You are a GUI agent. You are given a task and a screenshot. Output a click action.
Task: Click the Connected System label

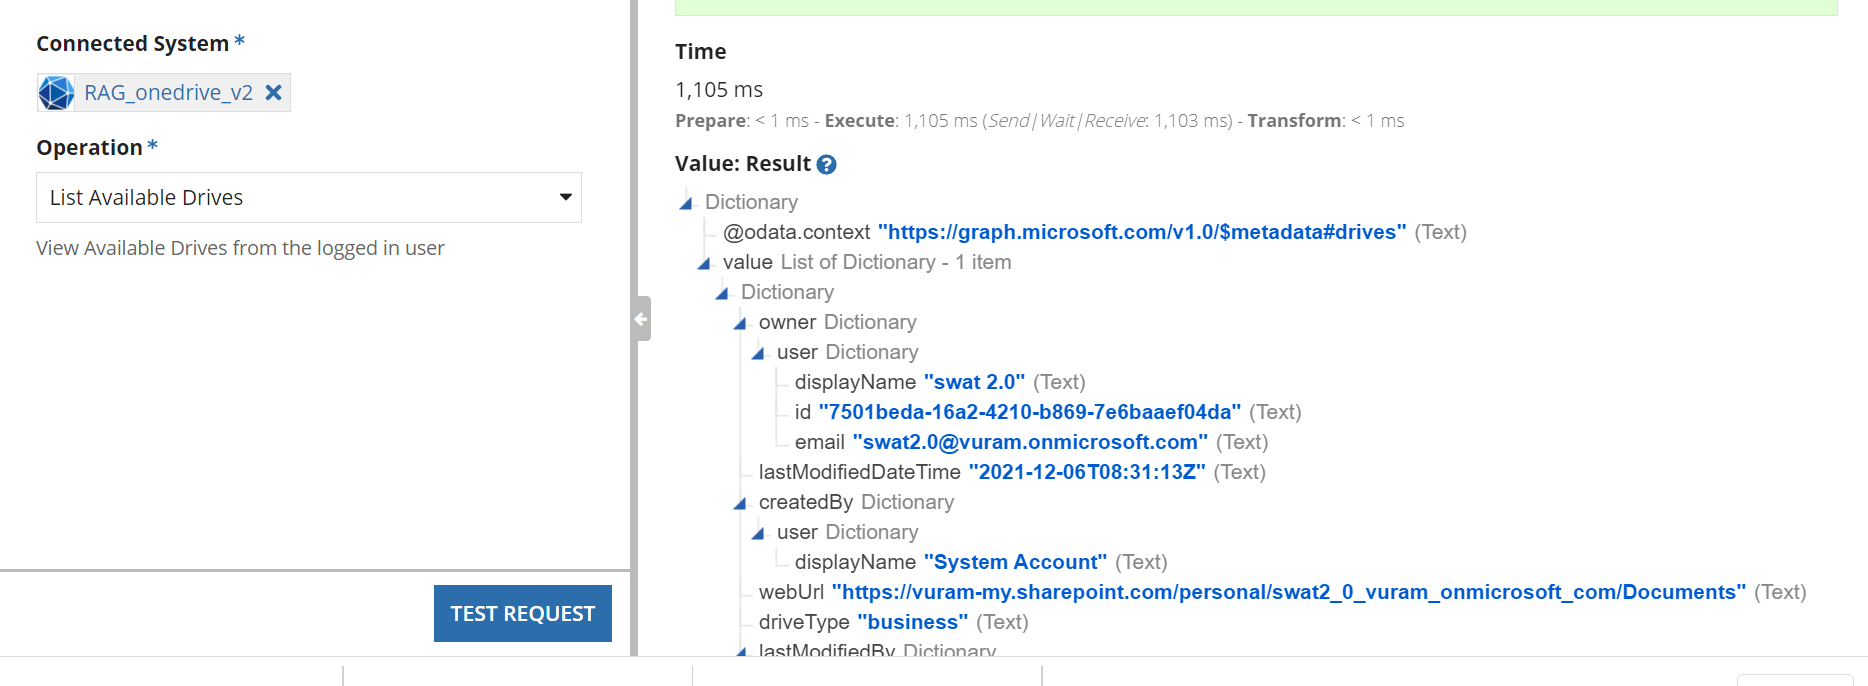tap(133, 44)
